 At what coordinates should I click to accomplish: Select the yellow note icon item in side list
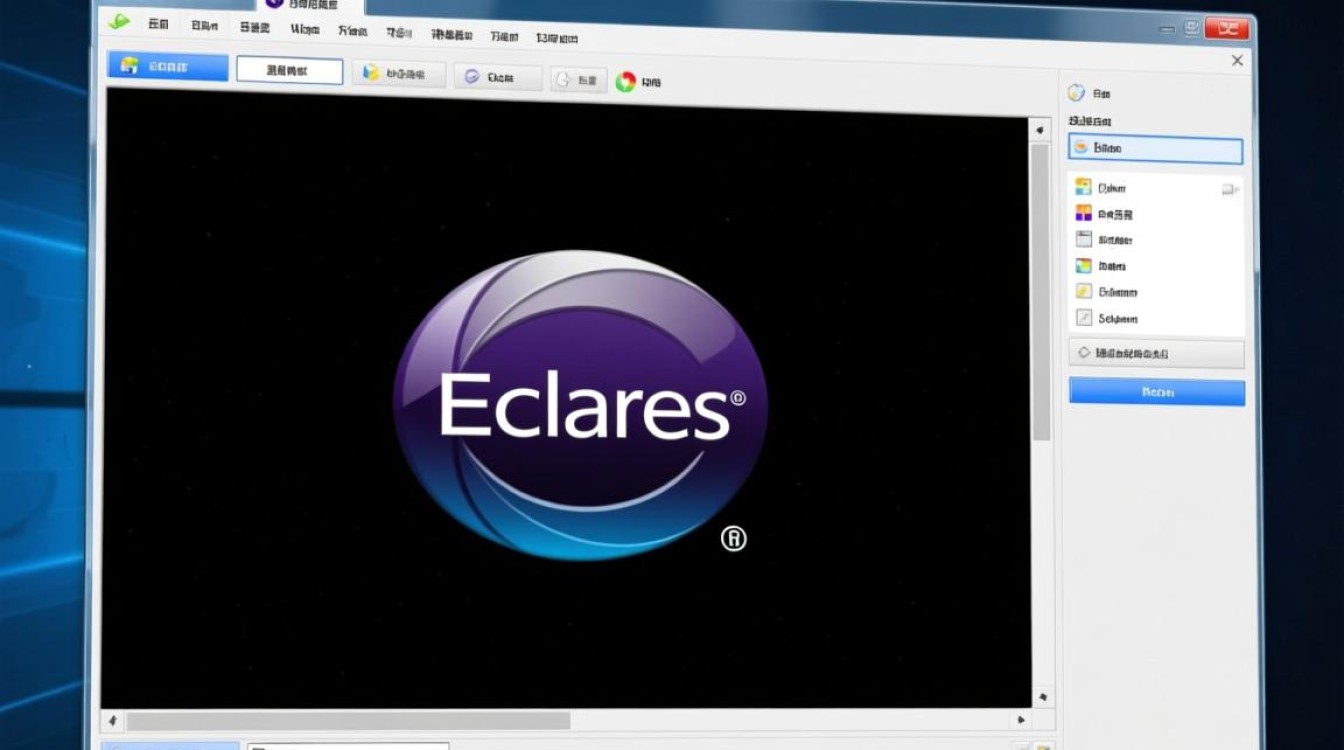click(x=1084, y=292)
